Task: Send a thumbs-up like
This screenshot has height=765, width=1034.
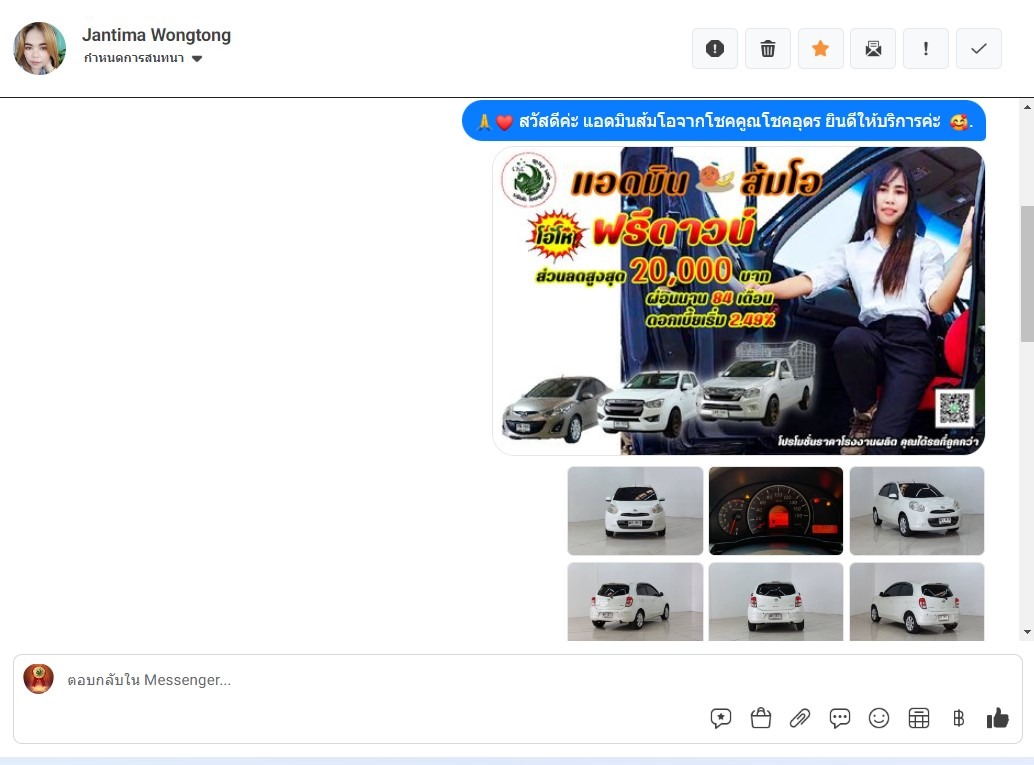Action: (x=997, y=718)
